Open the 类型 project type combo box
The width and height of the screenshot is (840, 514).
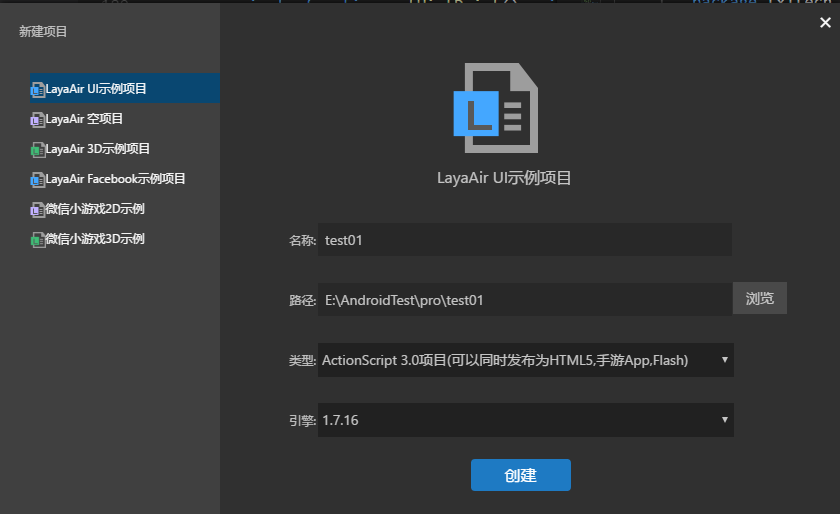(526, 360)
